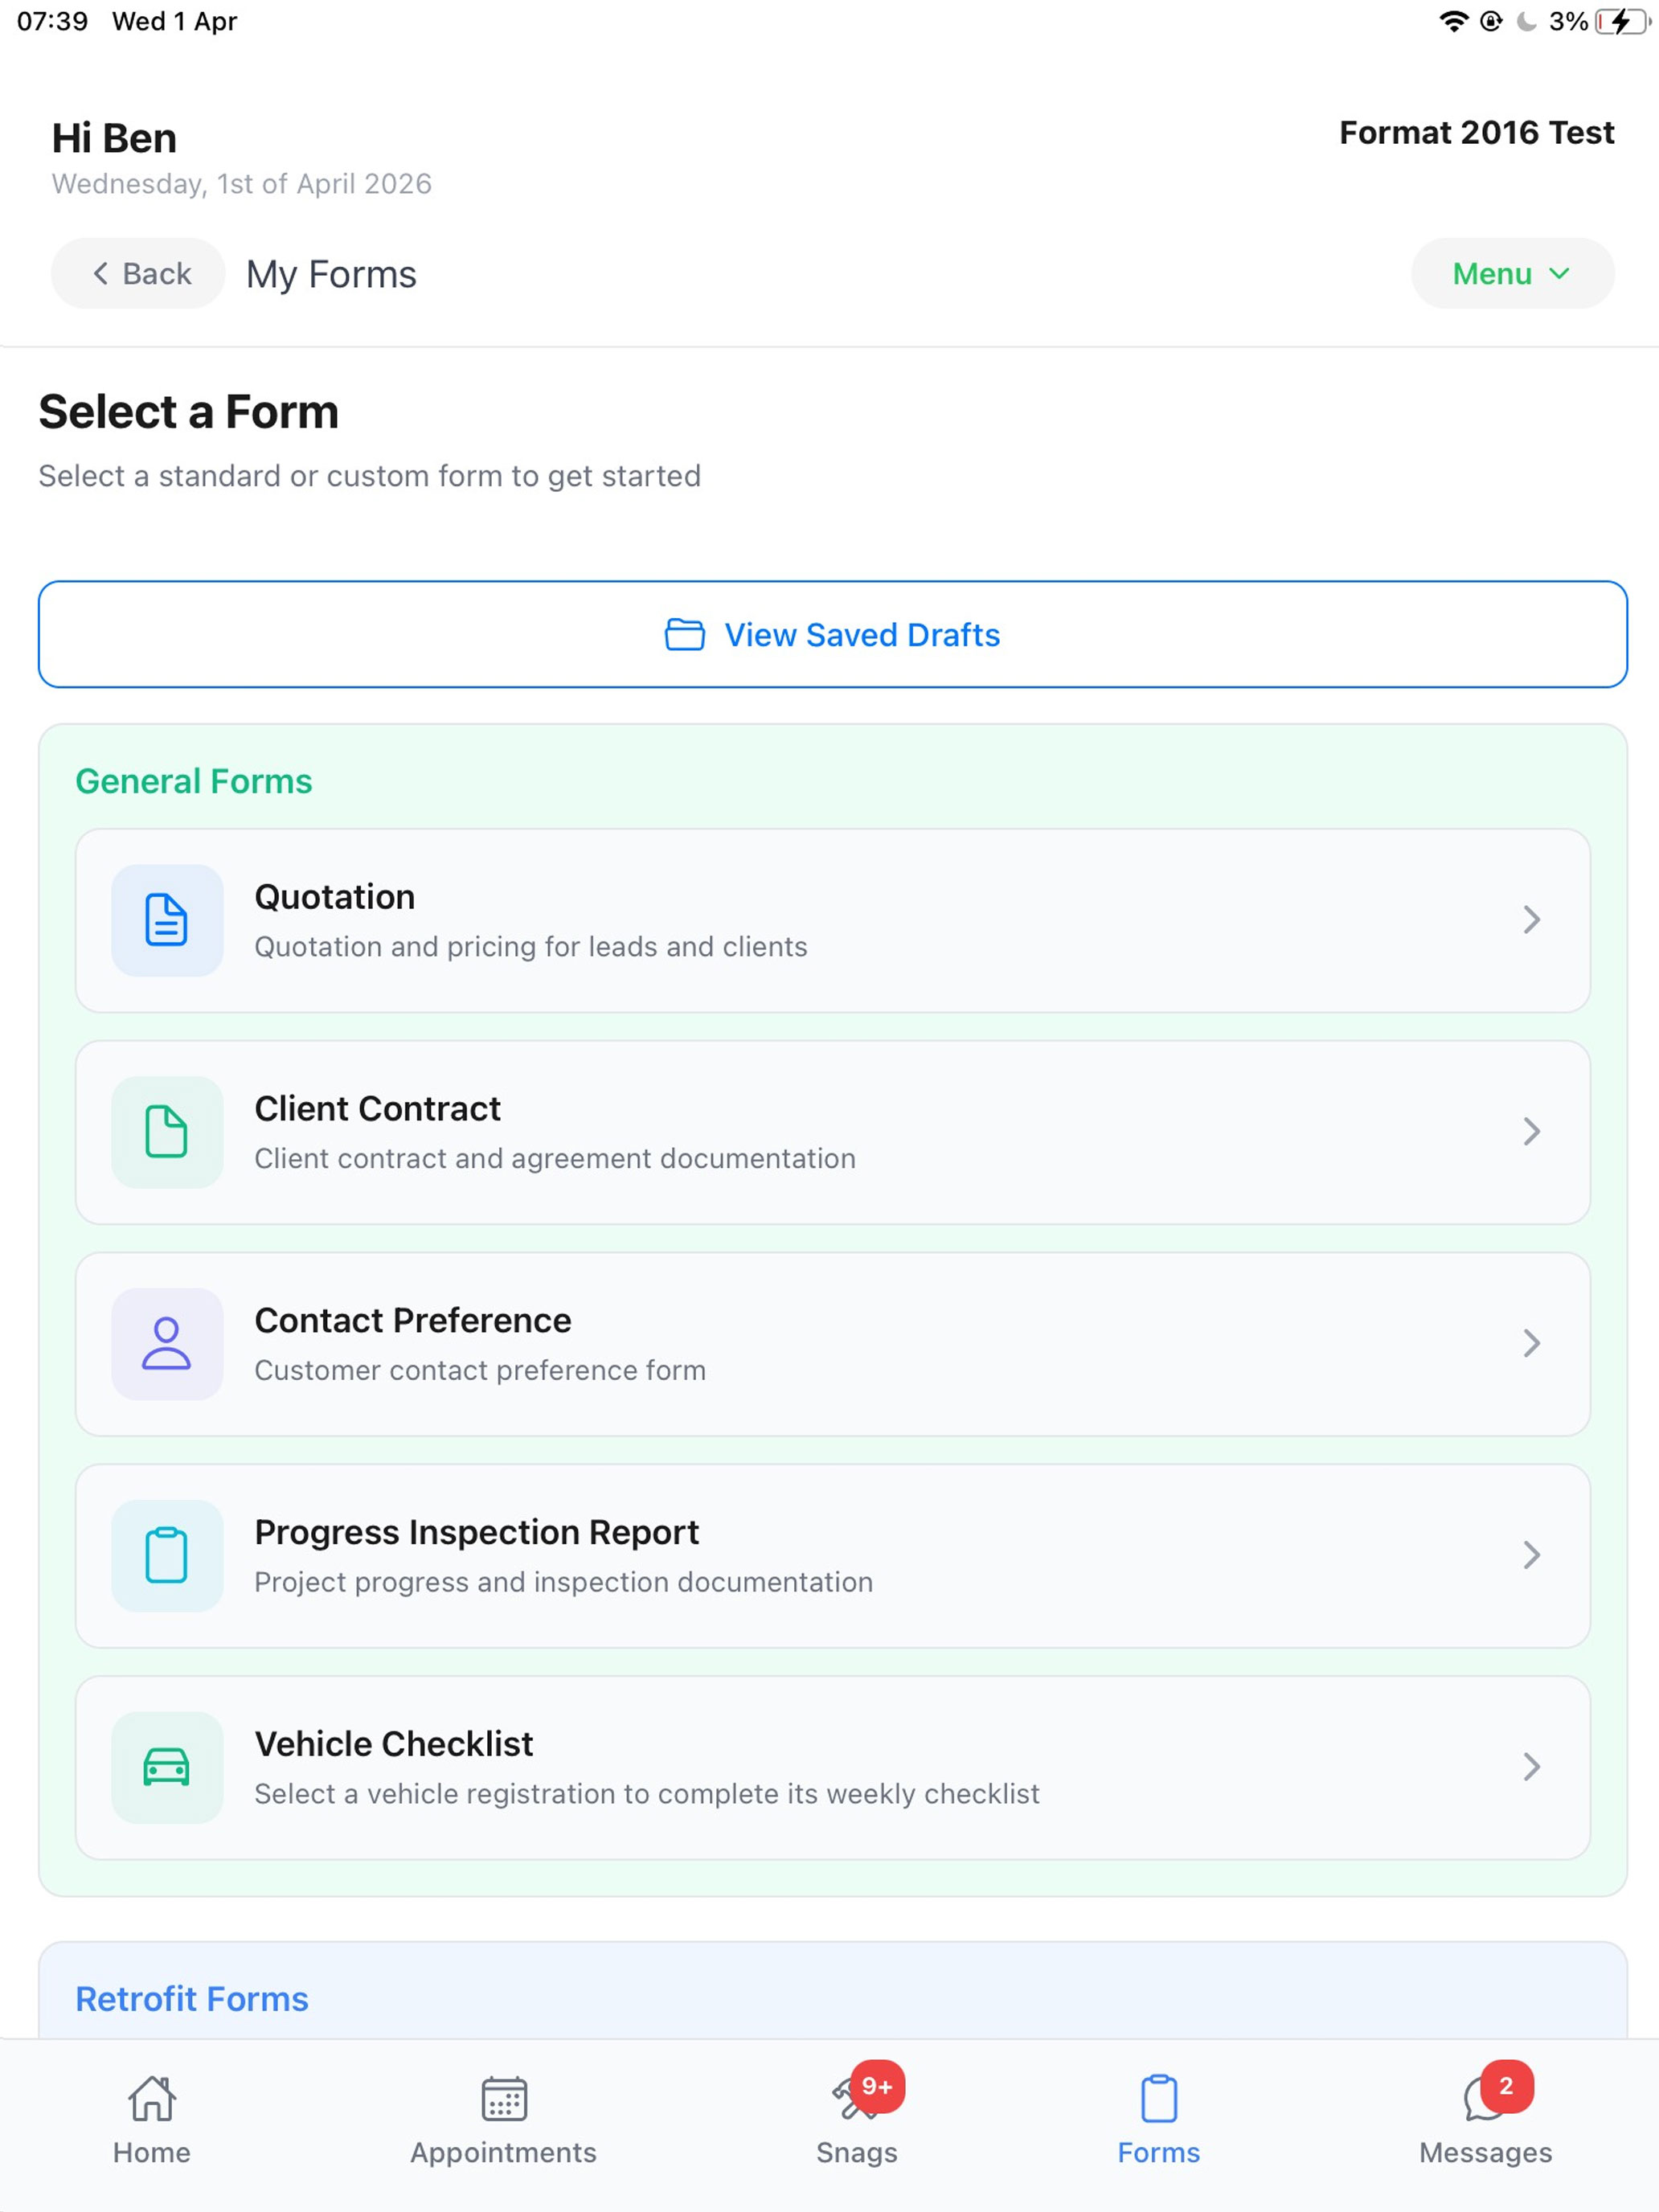1659x2212 pixels.
Task: Open View Saved Drafts
Action: click(x=832, y=634)
